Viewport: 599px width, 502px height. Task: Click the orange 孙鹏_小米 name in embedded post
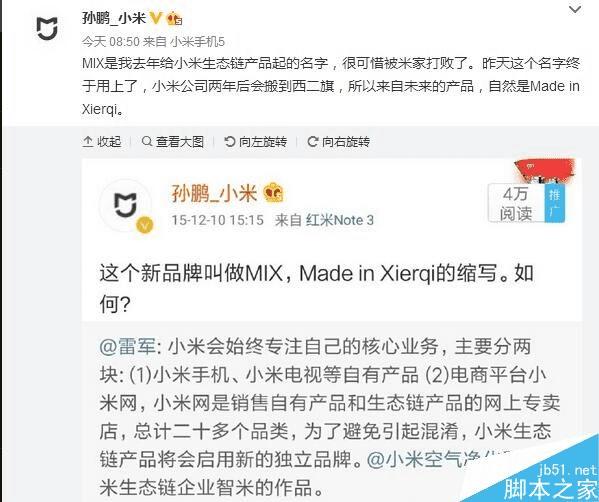tap(214, 193)
